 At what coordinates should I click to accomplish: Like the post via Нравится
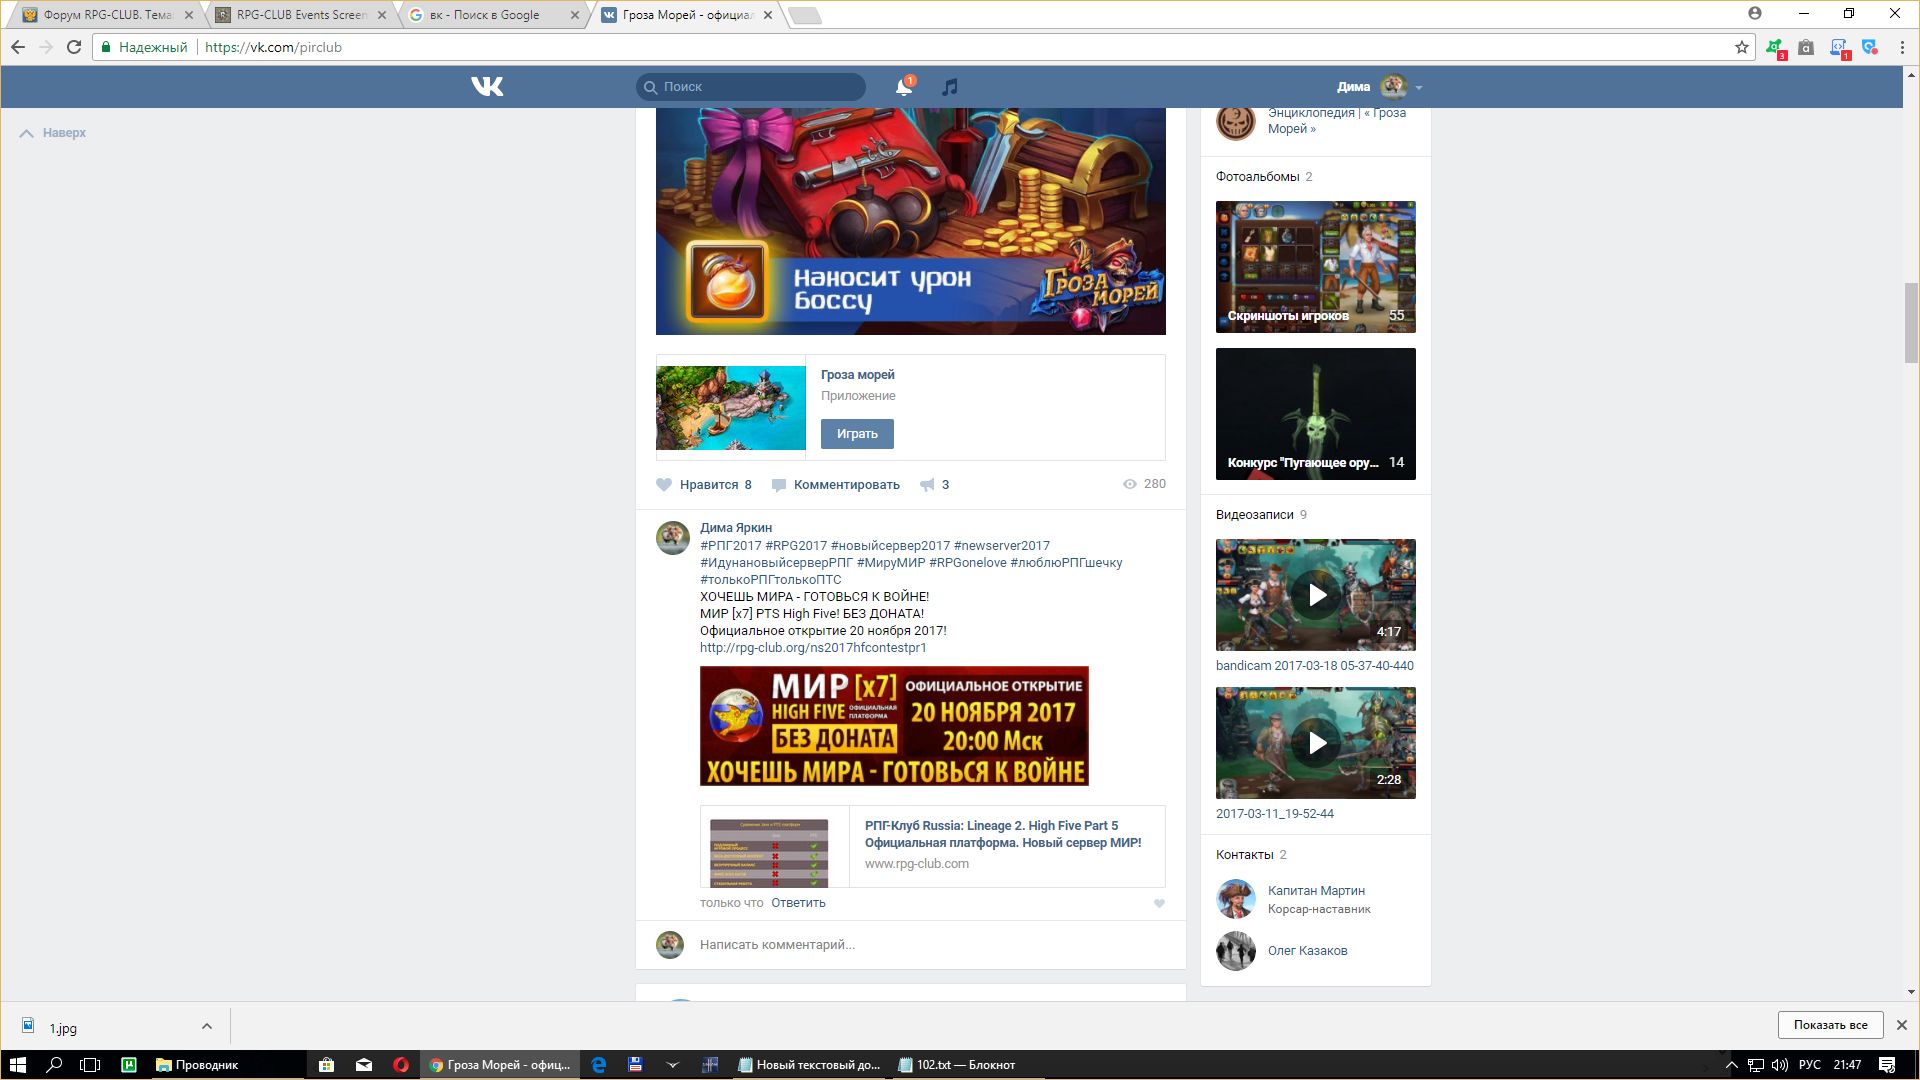[x=706, y=485]
